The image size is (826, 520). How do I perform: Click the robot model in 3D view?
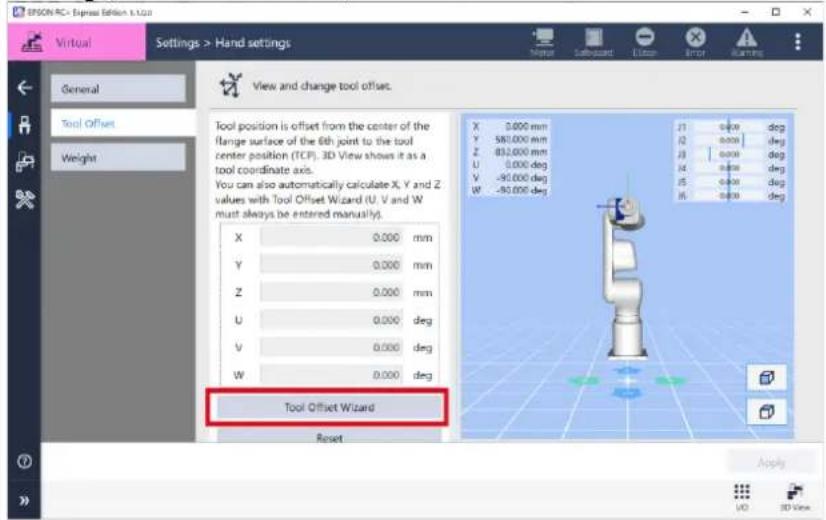tap(625, 277)
